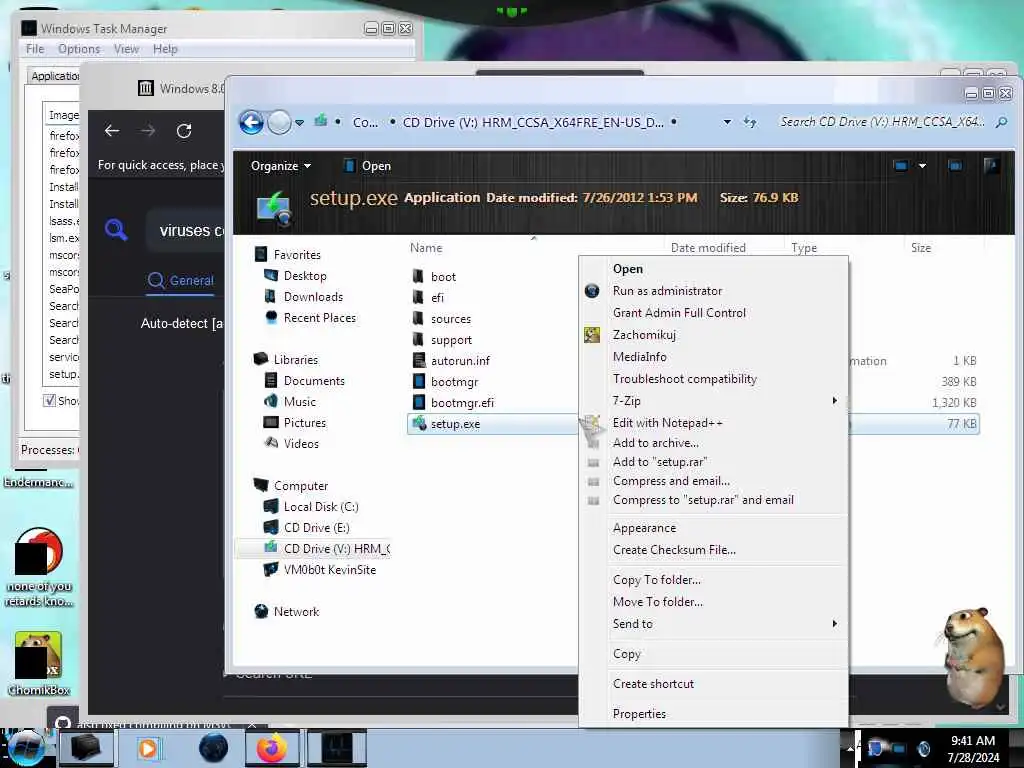Open the address bar history dropdown
Viewport: 1024px width, 768px height.
(727, 122)
